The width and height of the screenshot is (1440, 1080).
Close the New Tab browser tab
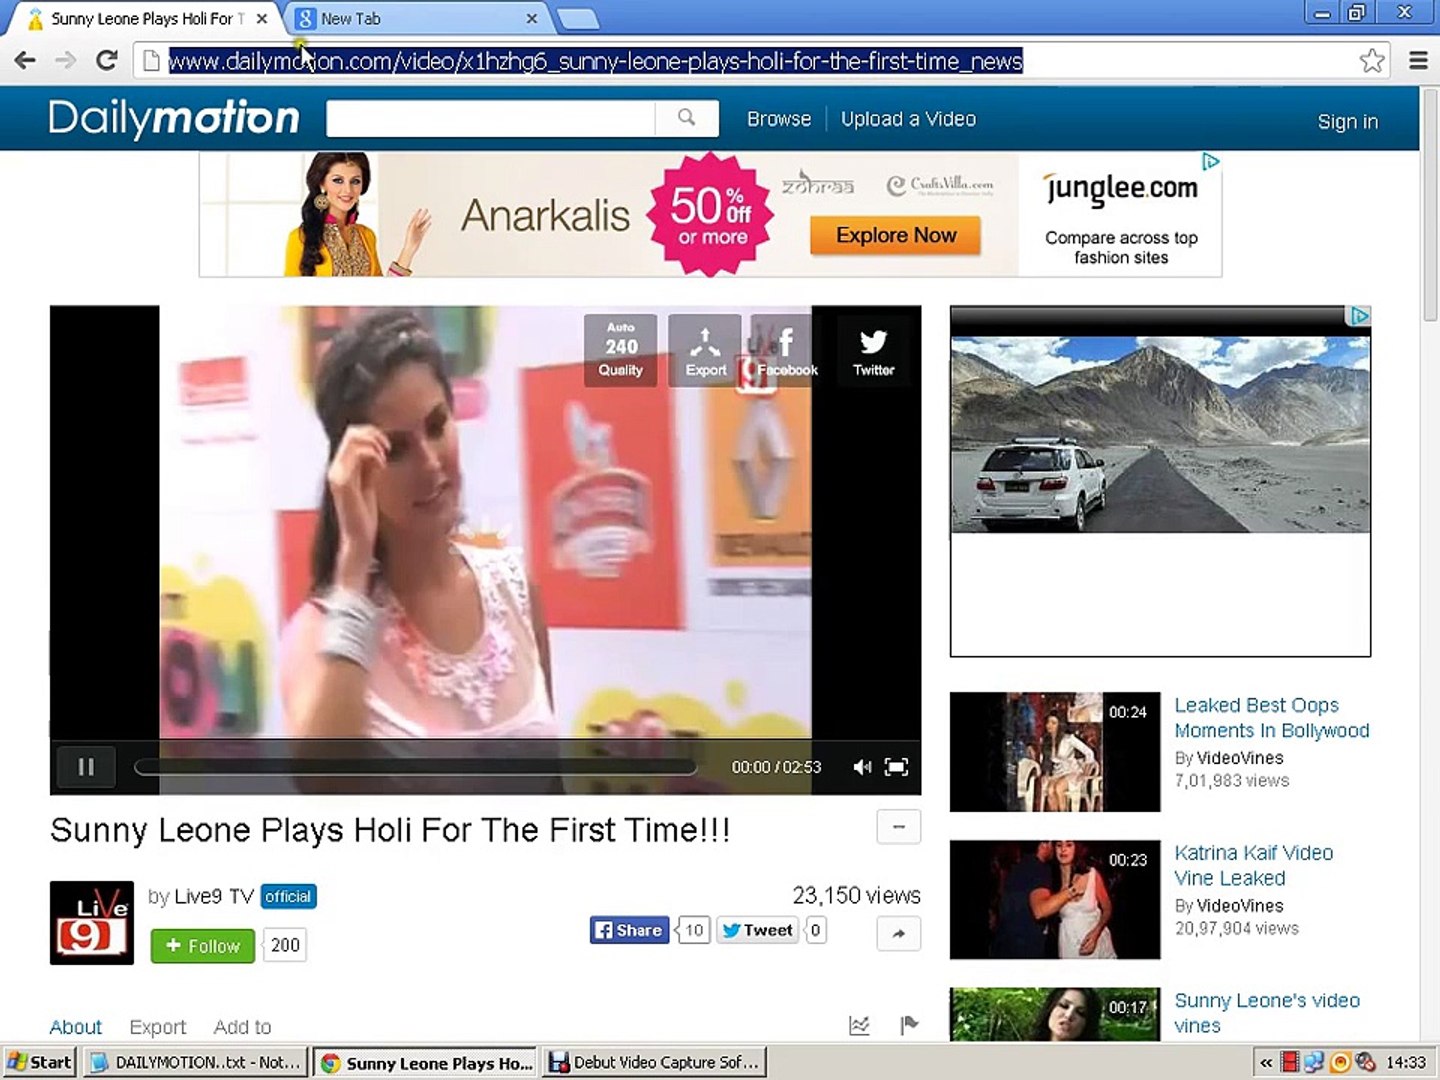(532, 18)
